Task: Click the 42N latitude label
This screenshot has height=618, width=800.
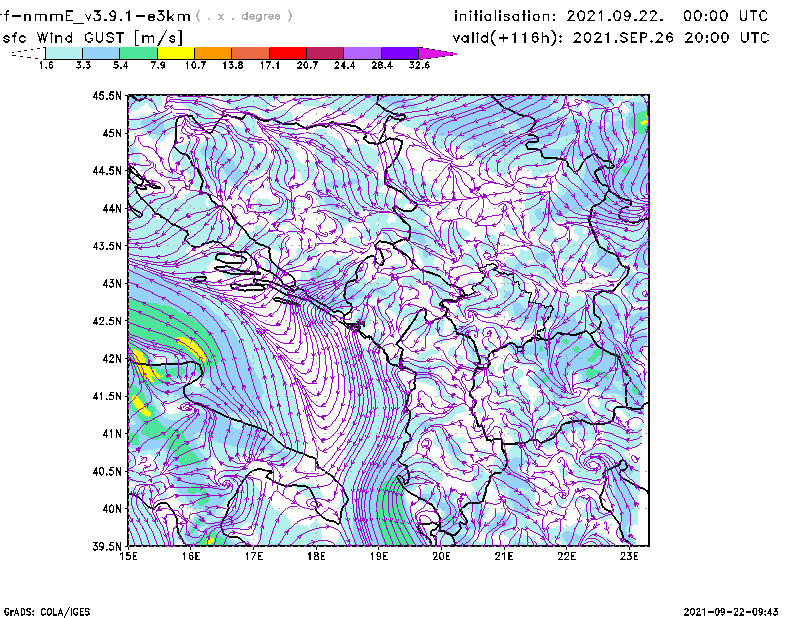Action: pyautogui.click(x=112, y=359)
